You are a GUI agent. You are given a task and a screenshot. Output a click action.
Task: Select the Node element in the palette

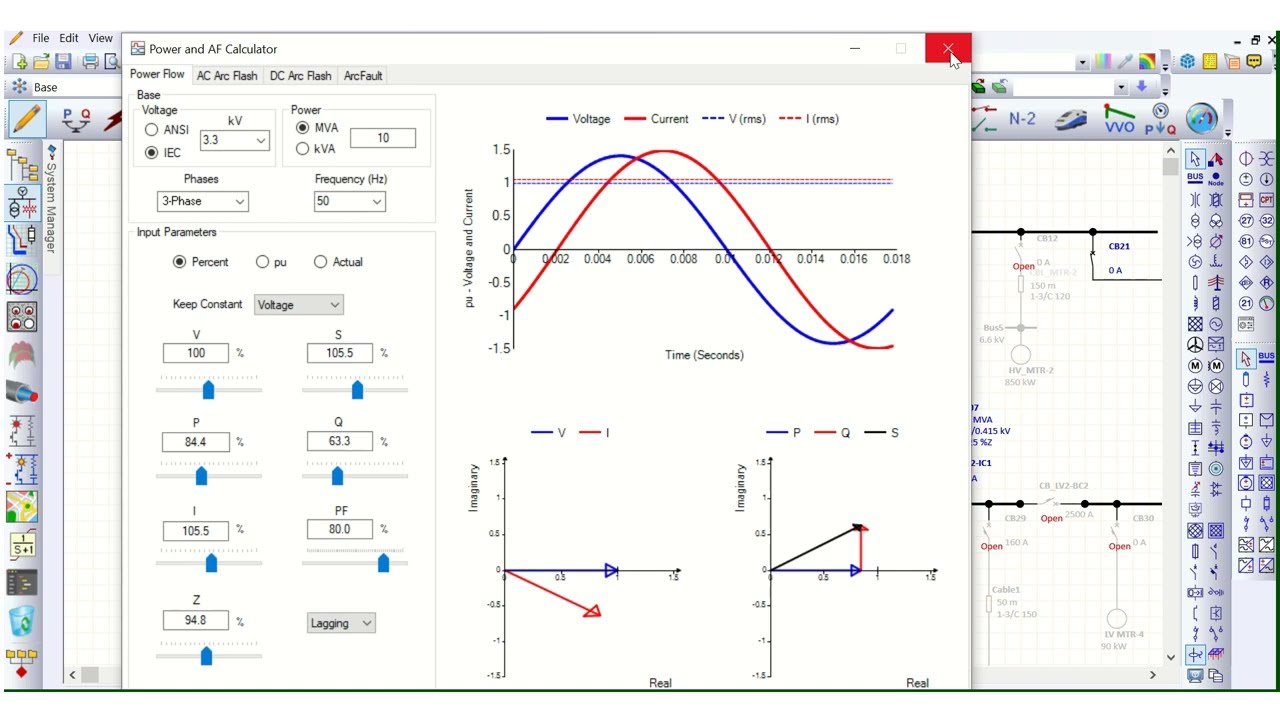(x=1216, y=179)
